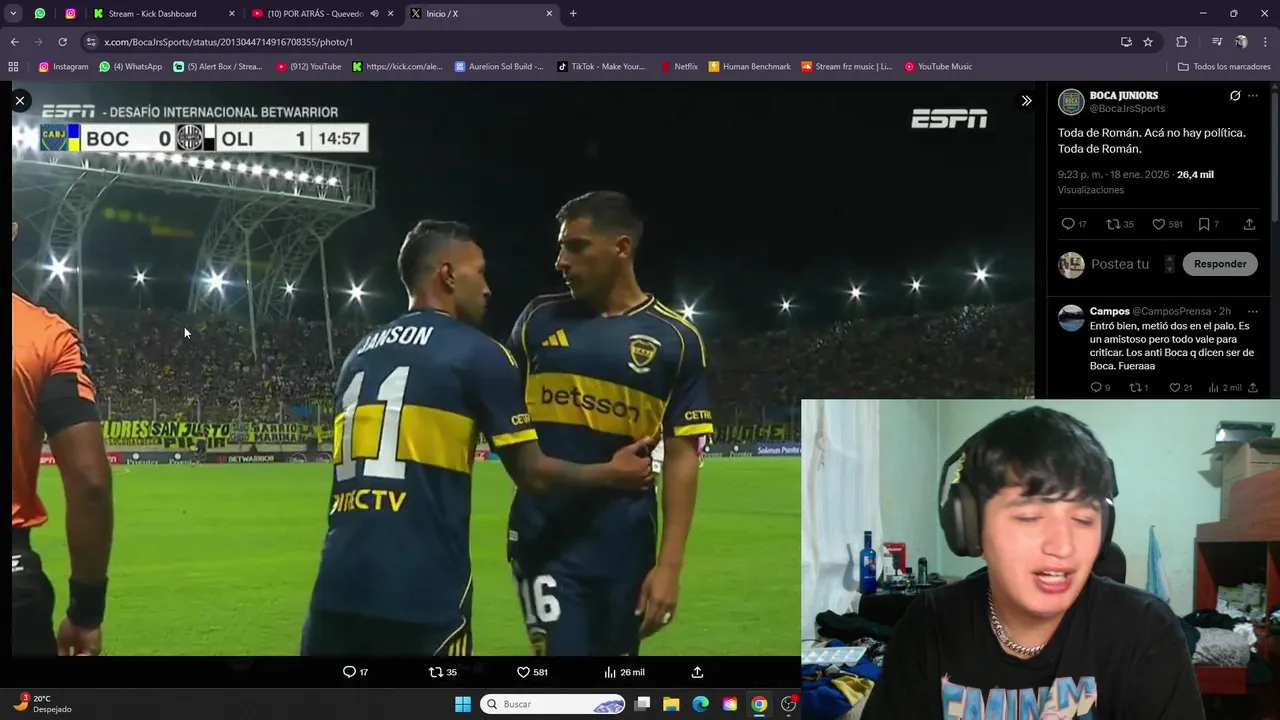
Task: Click the Chrome icon in taskbar
Action: pos(759,704)
